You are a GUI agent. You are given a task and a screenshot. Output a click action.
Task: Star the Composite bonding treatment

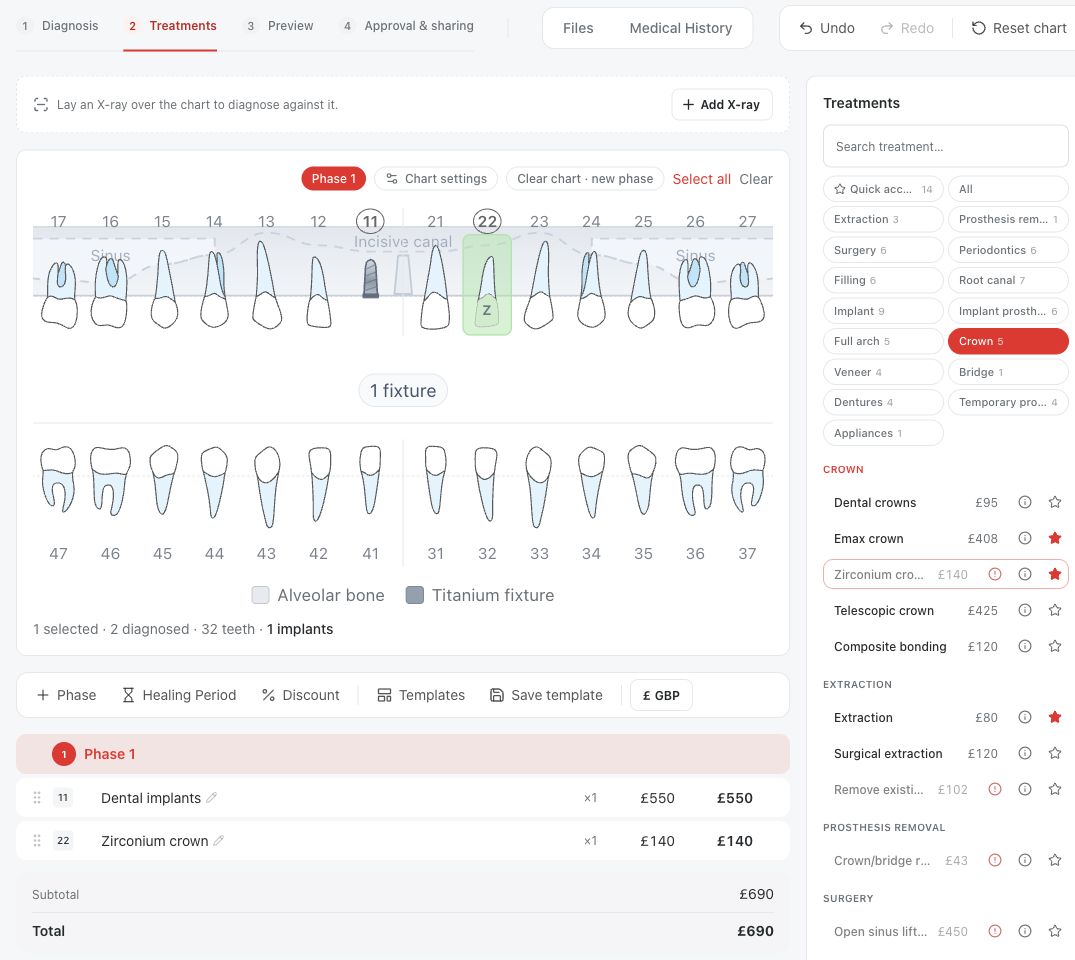click(1054, 646)
